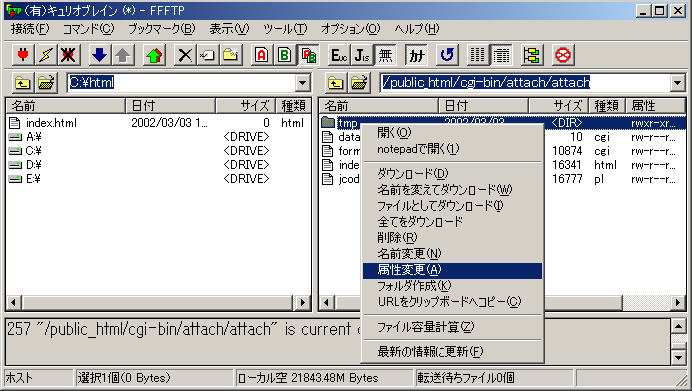
Task: Select index.html in local list
Action: pos(43,123)
